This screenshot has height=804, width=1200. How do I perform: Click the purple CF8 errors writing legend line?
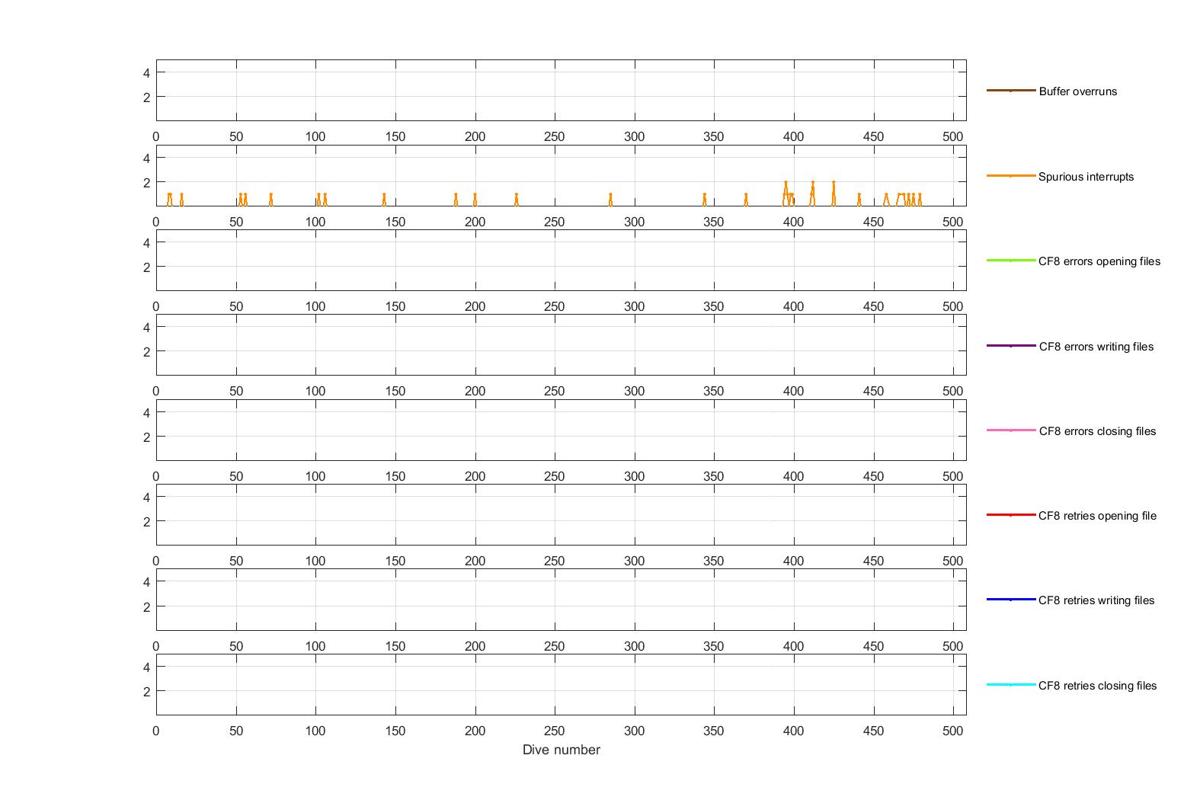(1010, 346)
